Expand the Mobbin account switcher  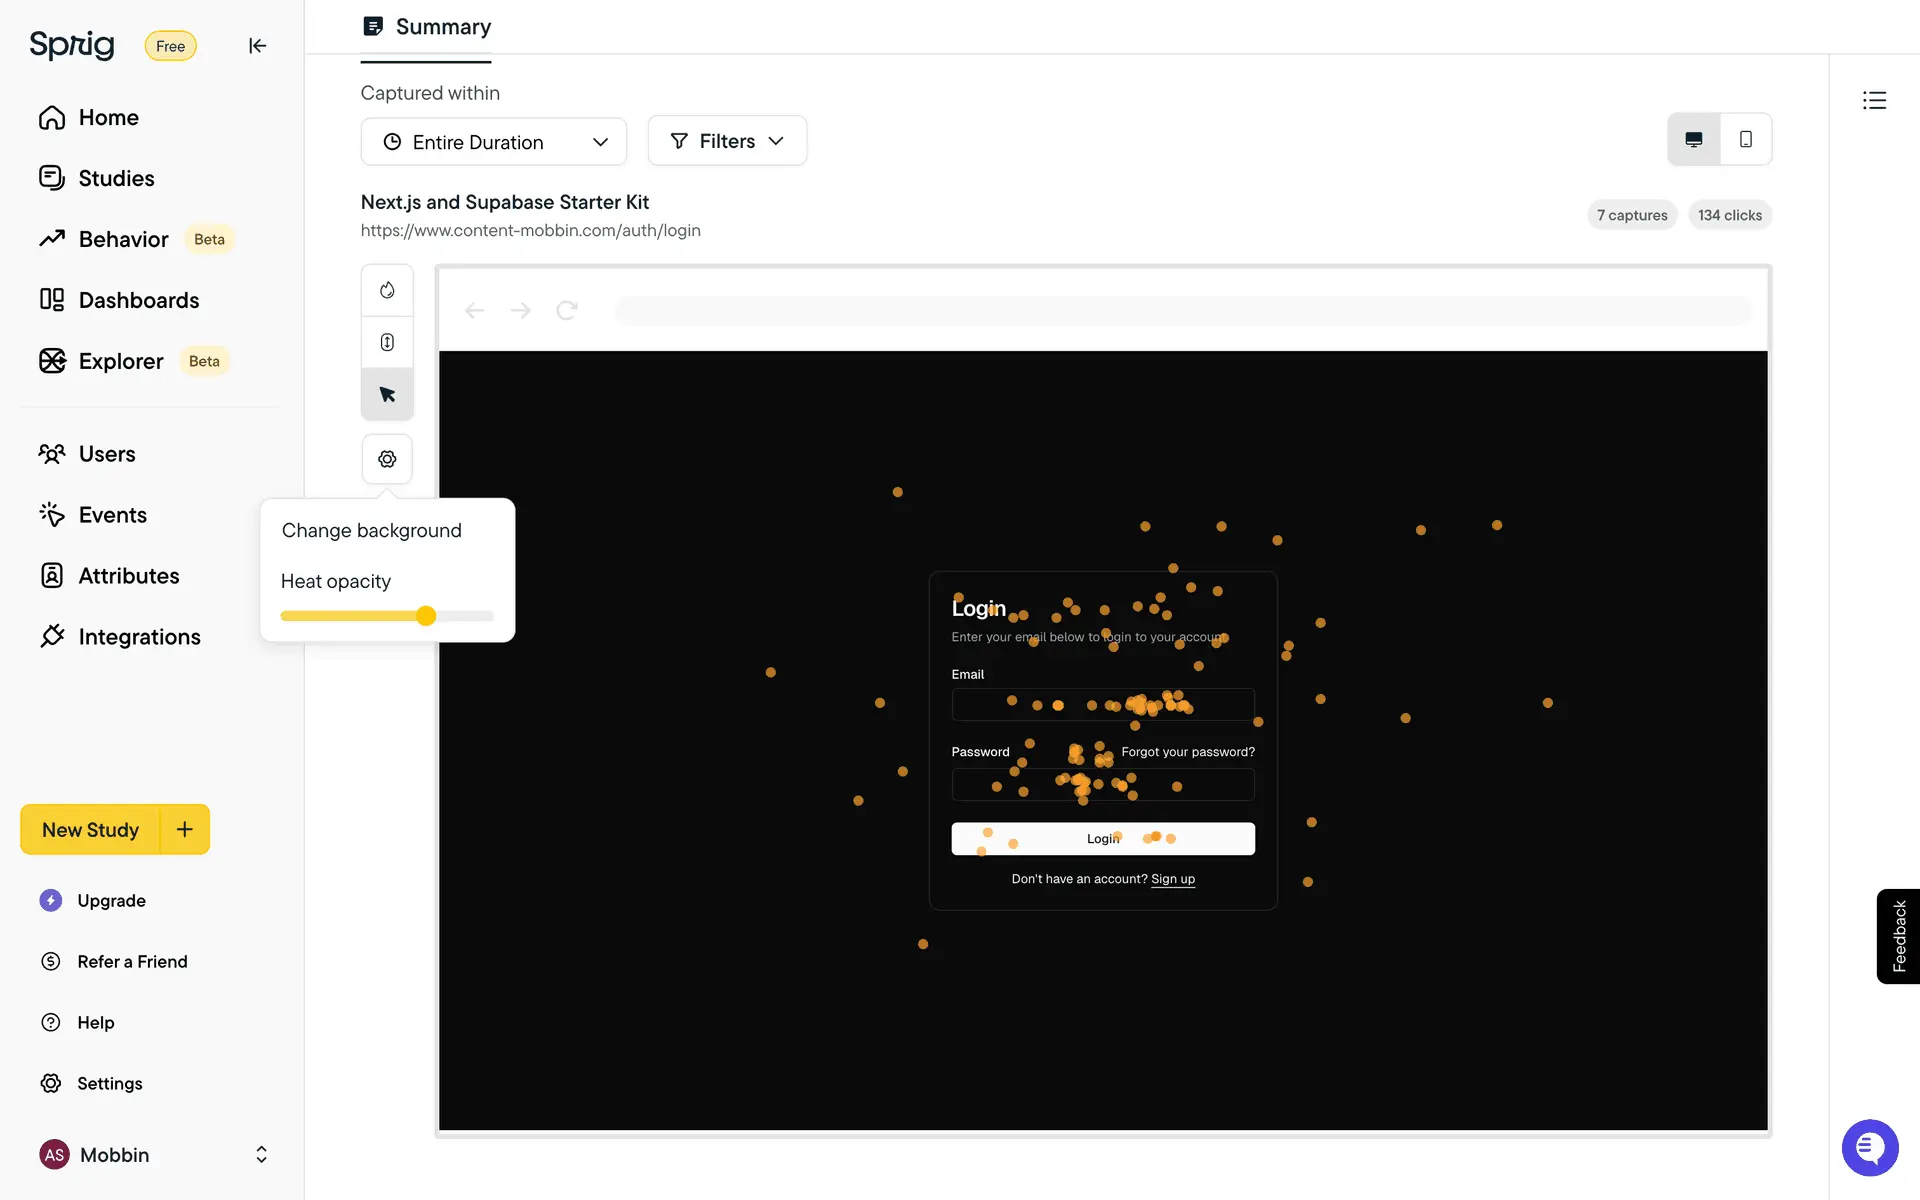[x=261, y=1155]
